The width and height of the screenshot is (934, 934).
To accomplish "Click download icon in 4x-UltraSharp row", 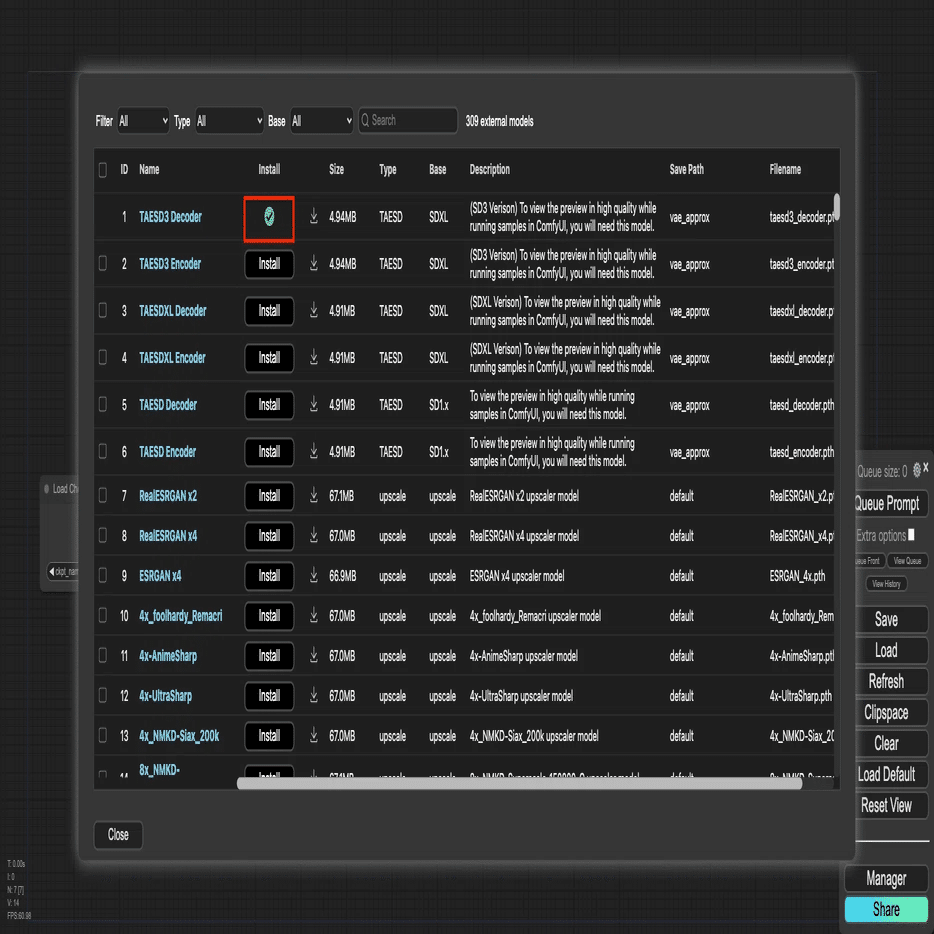I will click(x=314, y=695).
